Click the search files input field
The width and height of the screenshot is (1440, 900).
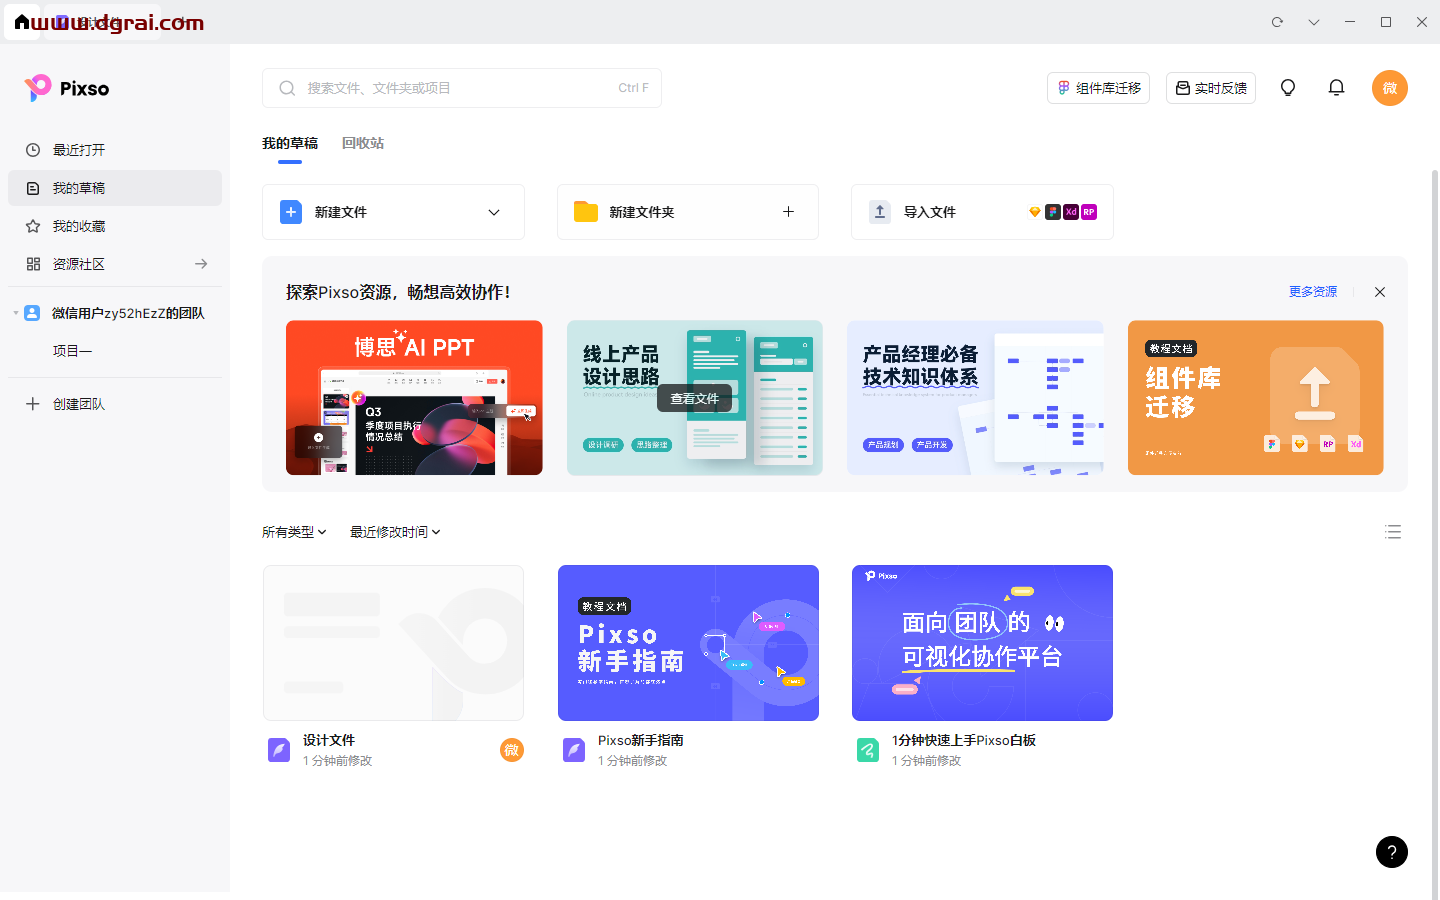tap(460, 88)
